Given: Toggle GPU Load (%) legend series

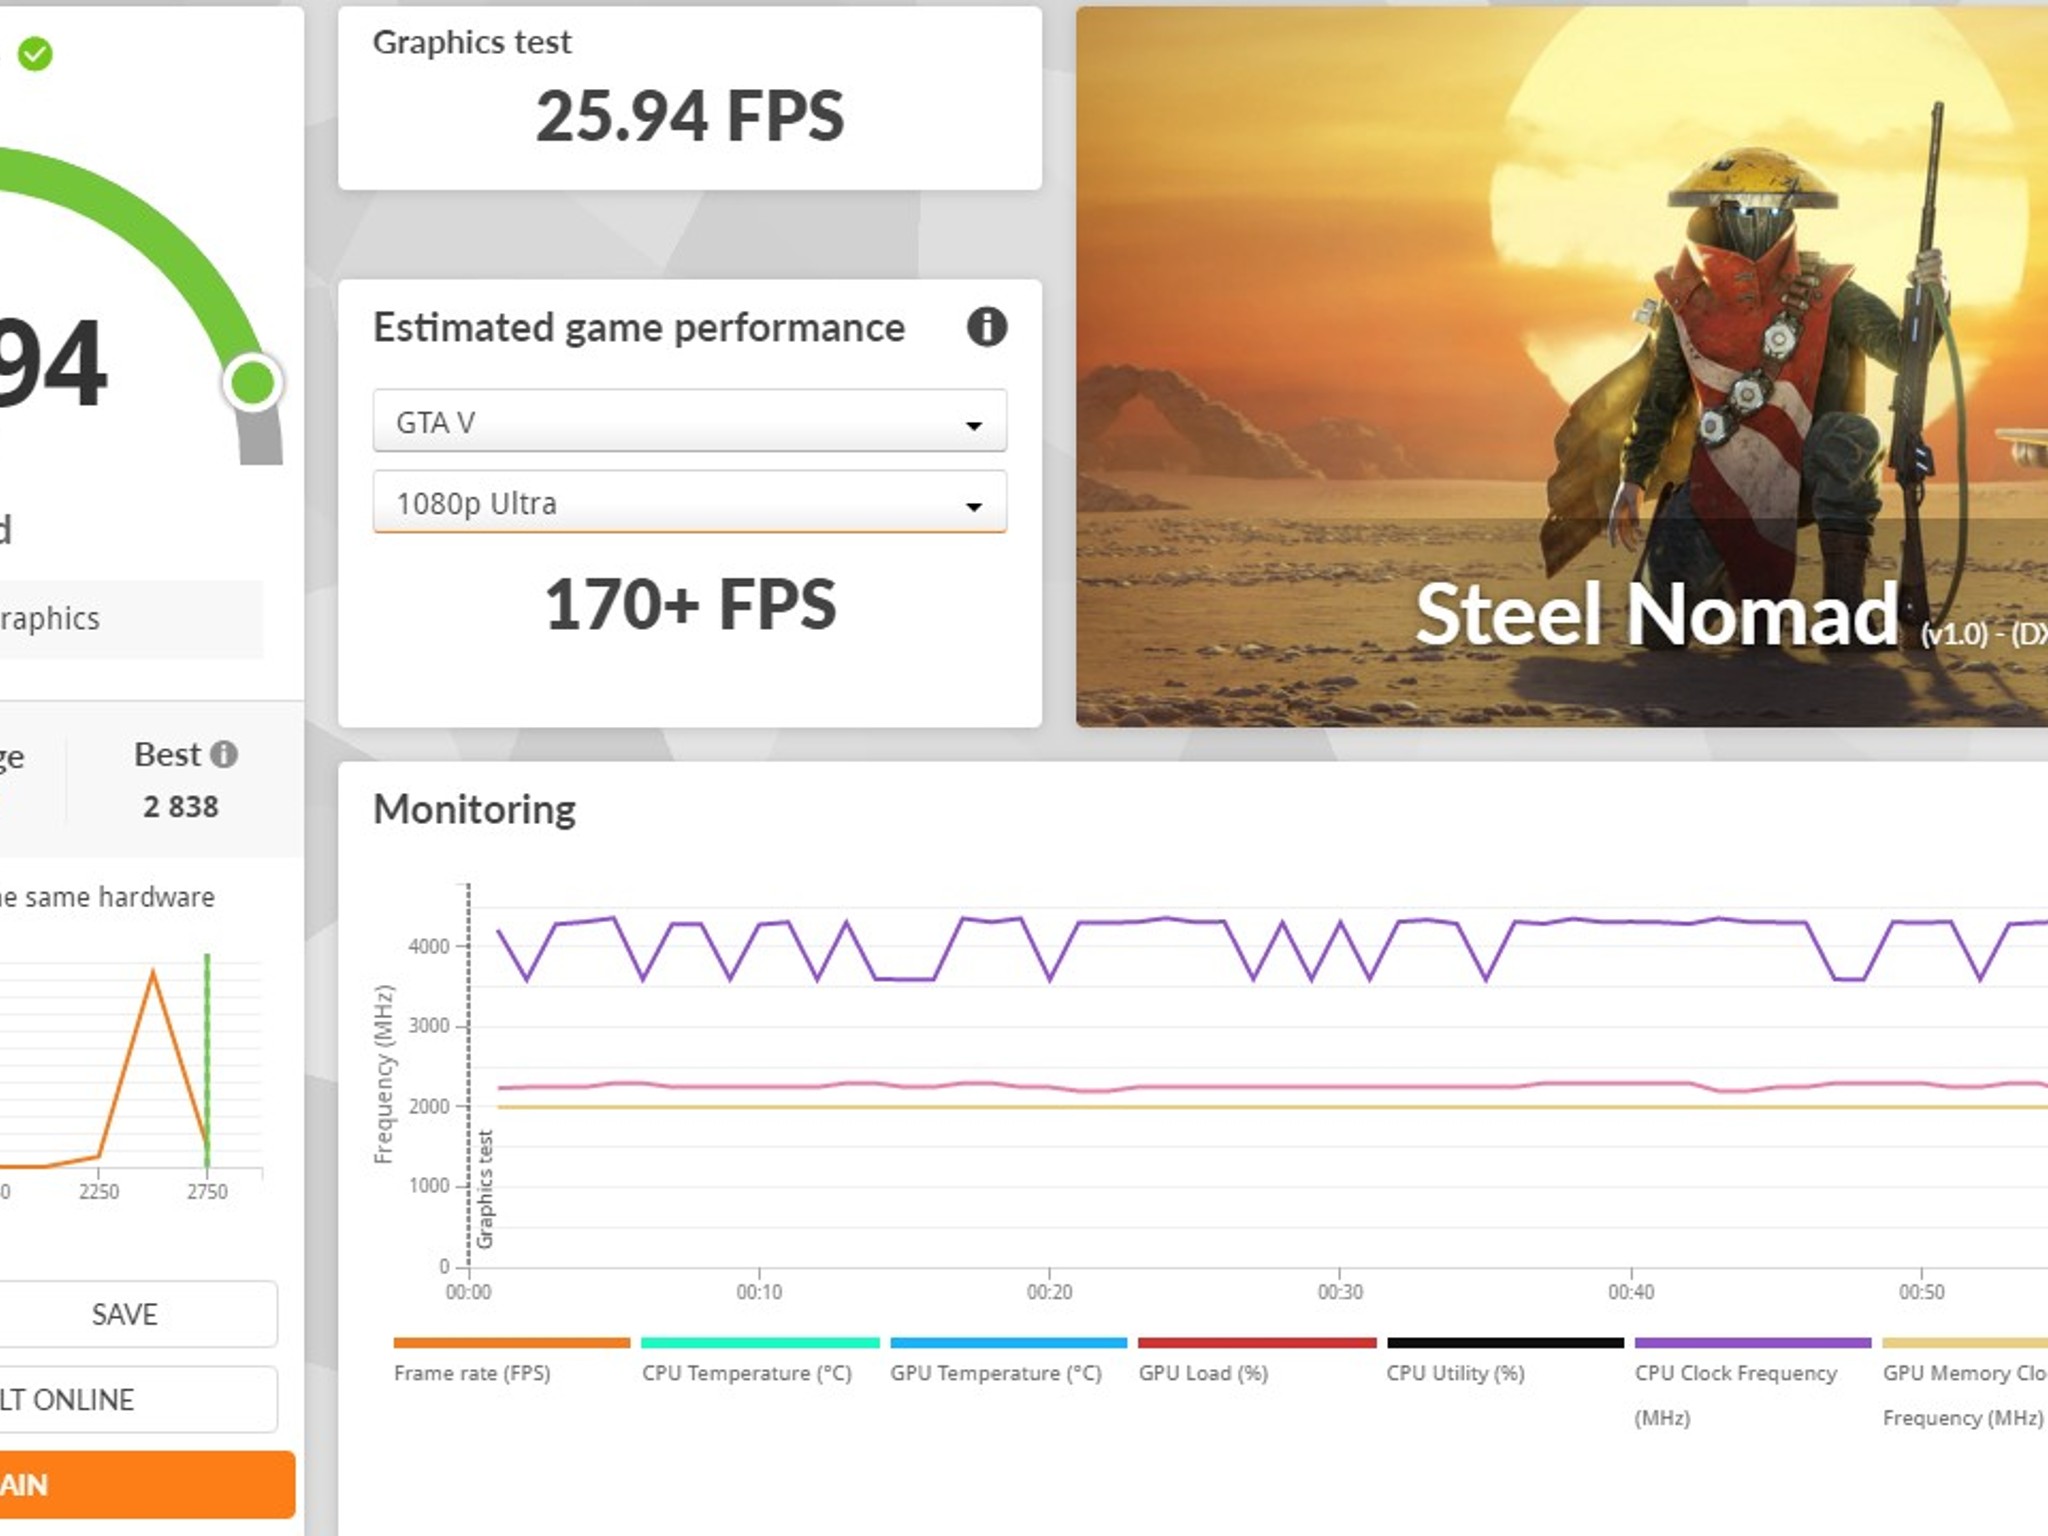Looking at the screenshot, I should [x=1256, y=1361].
